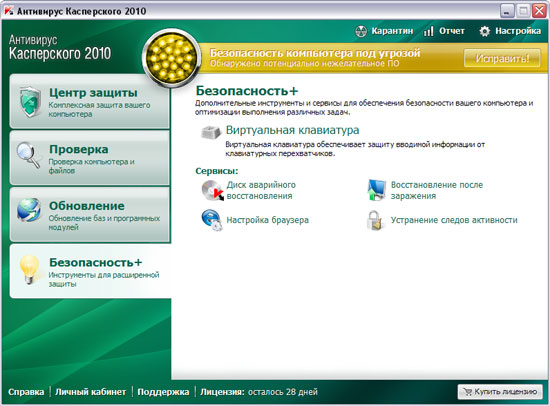Open Настройка settings from top bar
This screenshot has height=406, width=550.
(518, 31)
